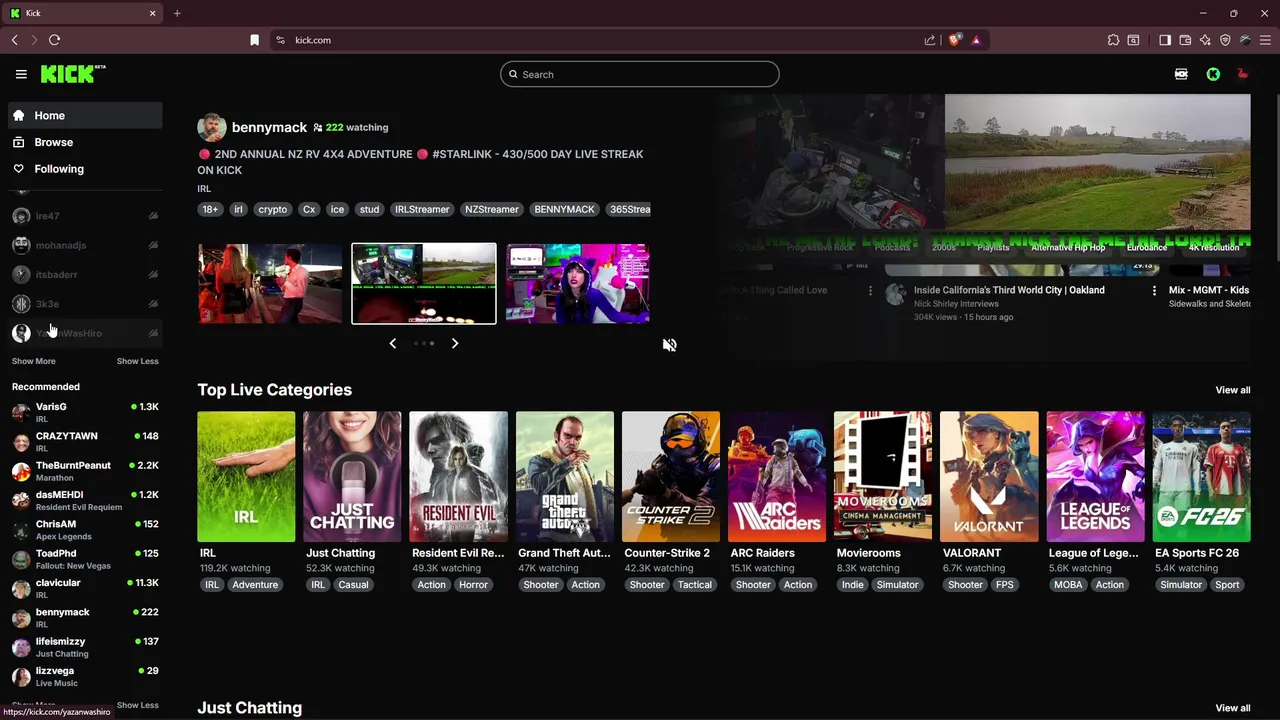Open Resident Evil category card
The height and width of the screenshot is (720, 1280).
(458, 476)
